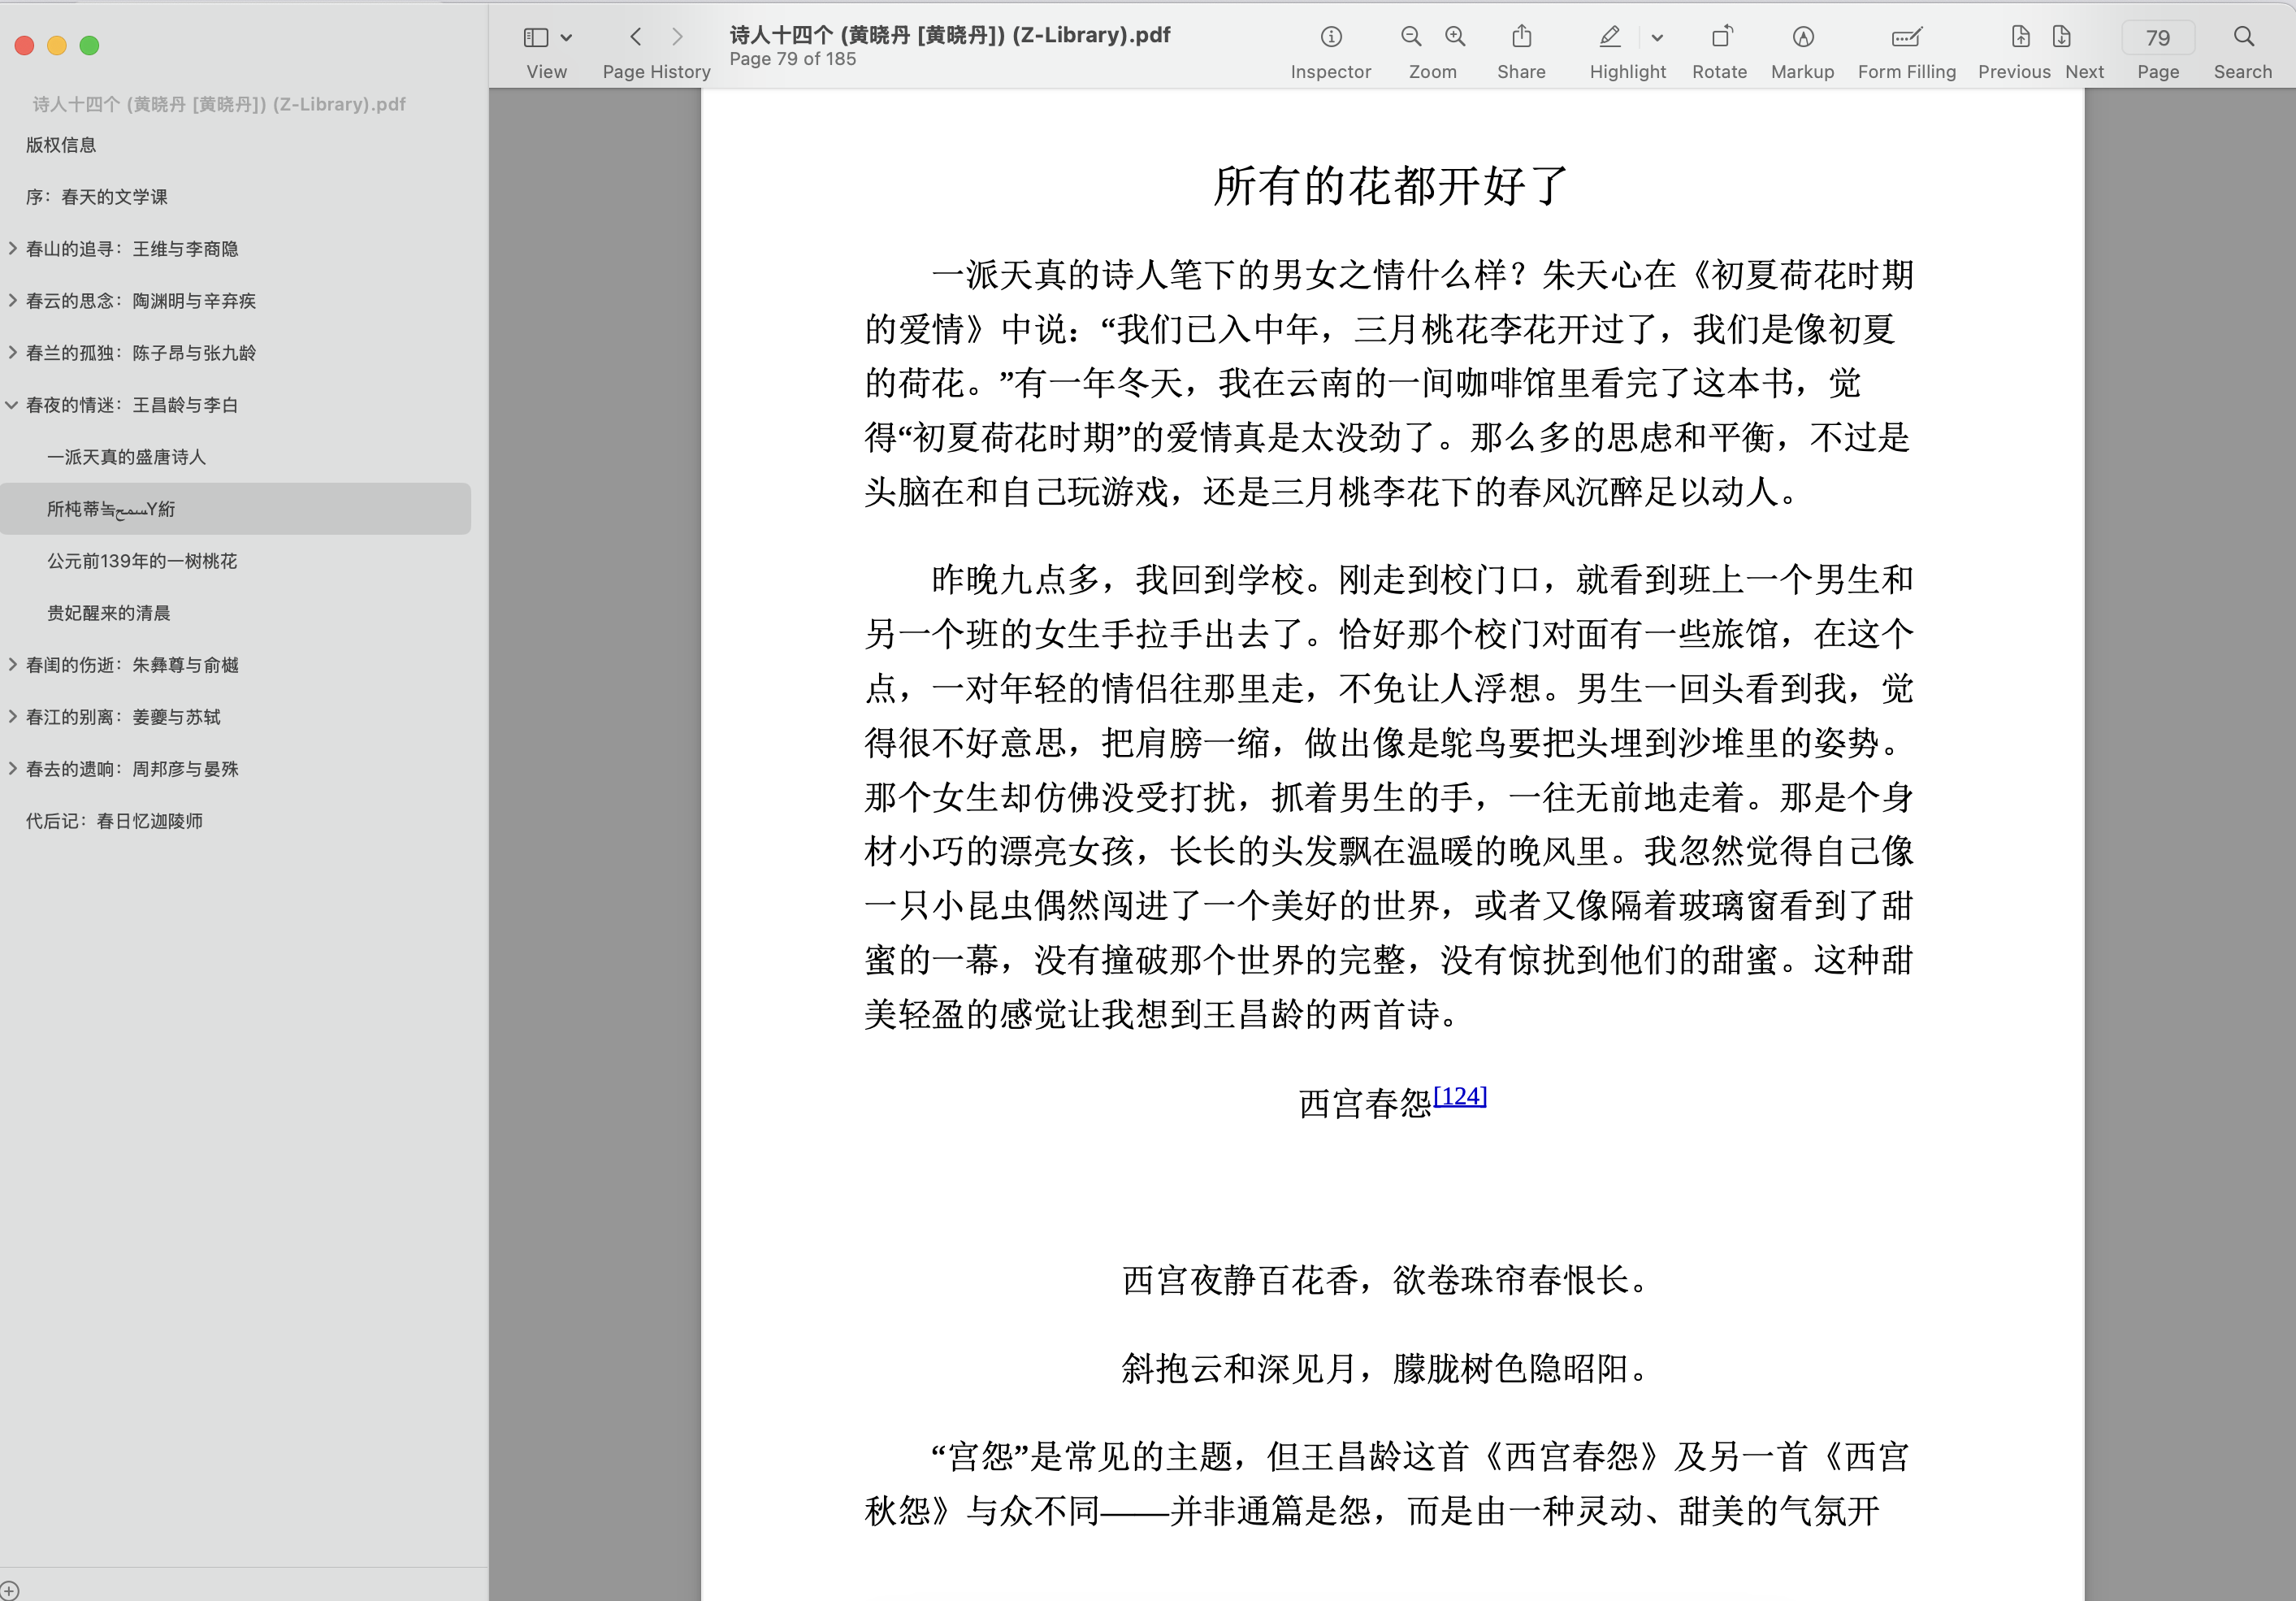Open the Search tool
Image resolution: width=2296 pixels, height=1601 pixels.
tap(2243, 37)
